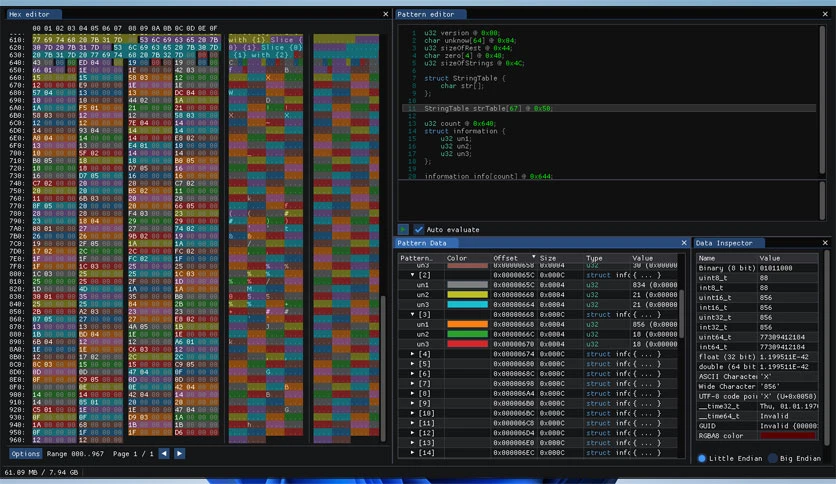Select the '__time32_t' inspector row
This screenshot has height=484, width=836.
point(757,406)
